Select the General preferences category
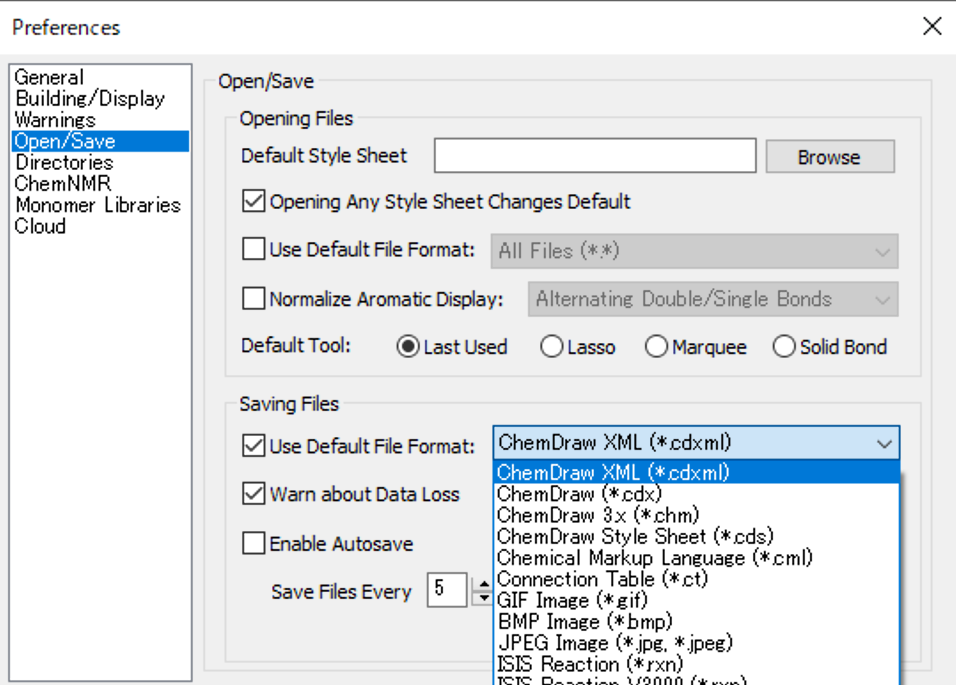The width and height of the screenshot is (956, 685). tap(48, 77)
